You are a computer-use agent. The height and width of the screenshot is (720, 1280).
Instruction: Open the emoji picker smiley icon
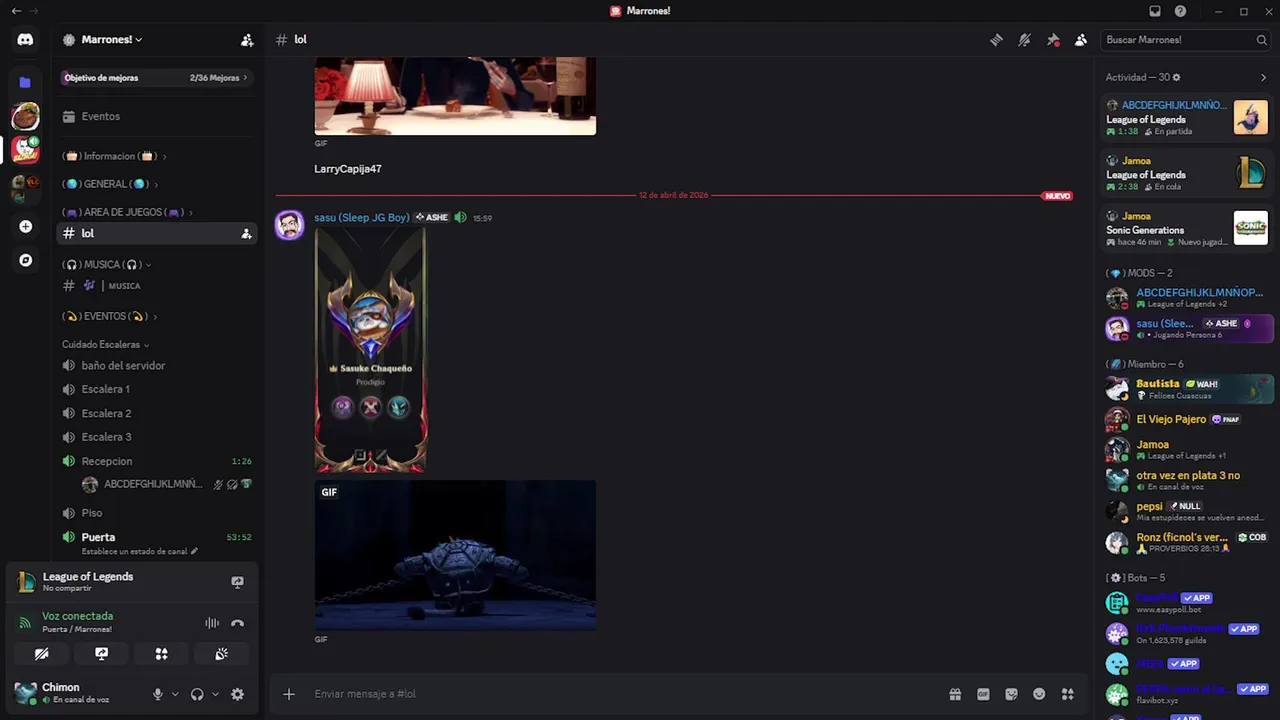[1039, 694]
